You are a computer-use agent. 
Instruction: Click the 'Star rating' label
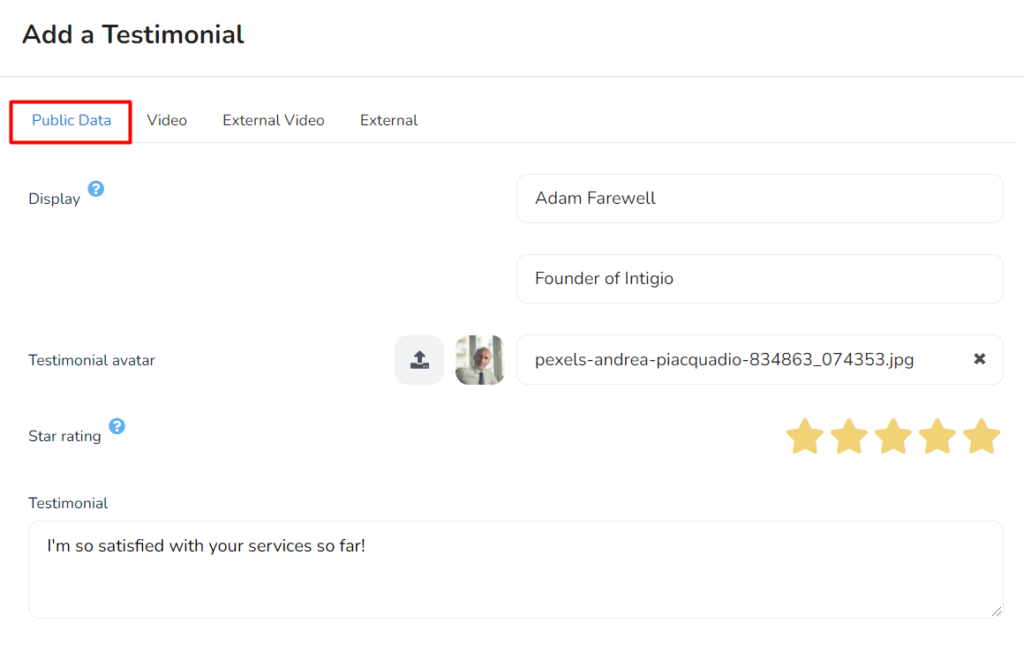coord(65,436)
